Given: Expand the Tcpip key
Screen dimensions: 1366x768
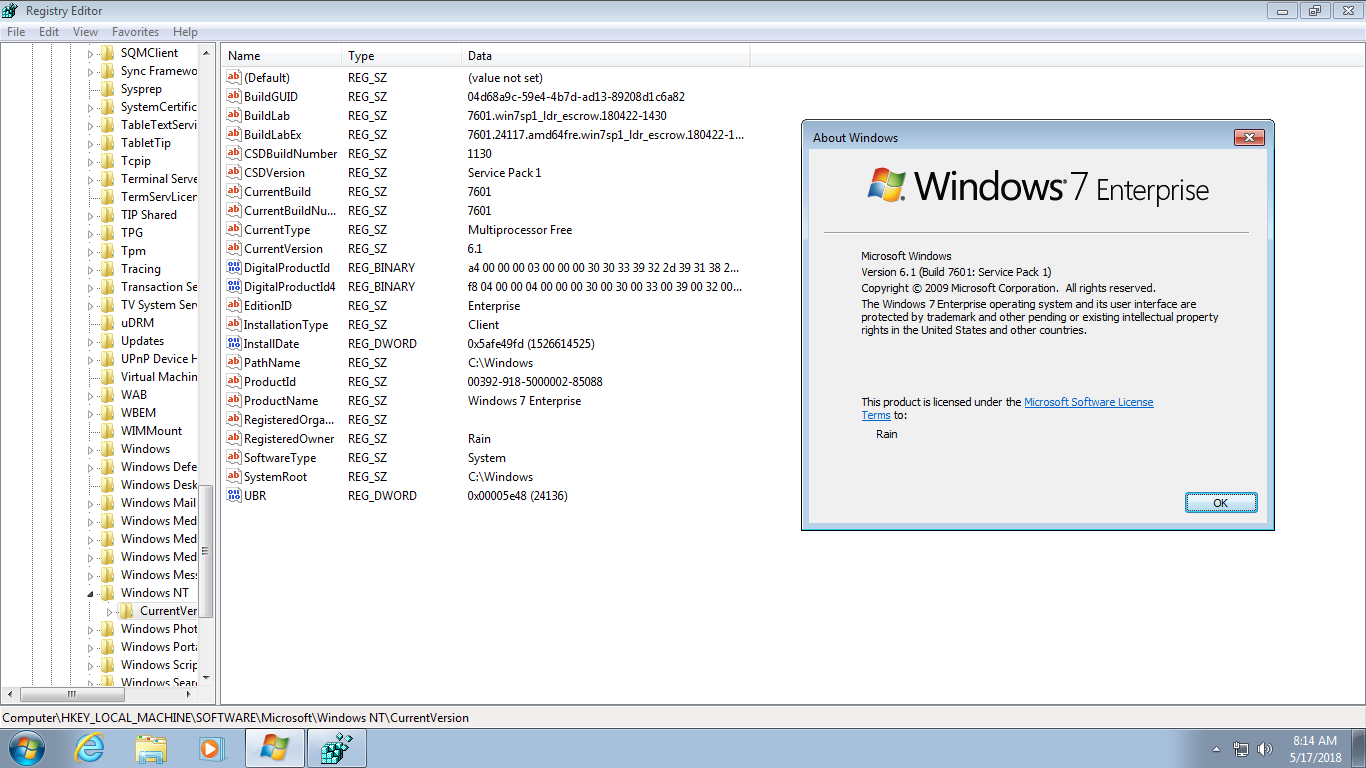Looking at the screenshot, I should [x=90, y=161].
